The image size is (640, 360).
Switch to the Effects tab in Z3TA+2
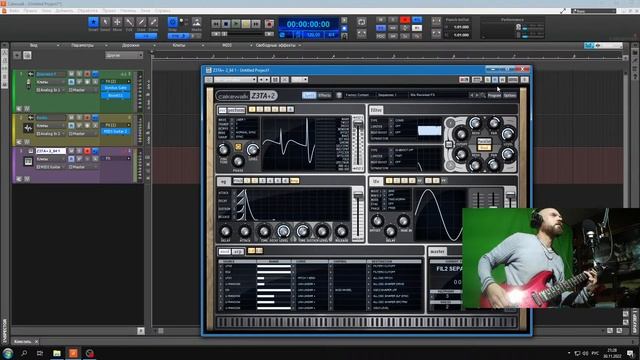point(324,95)
